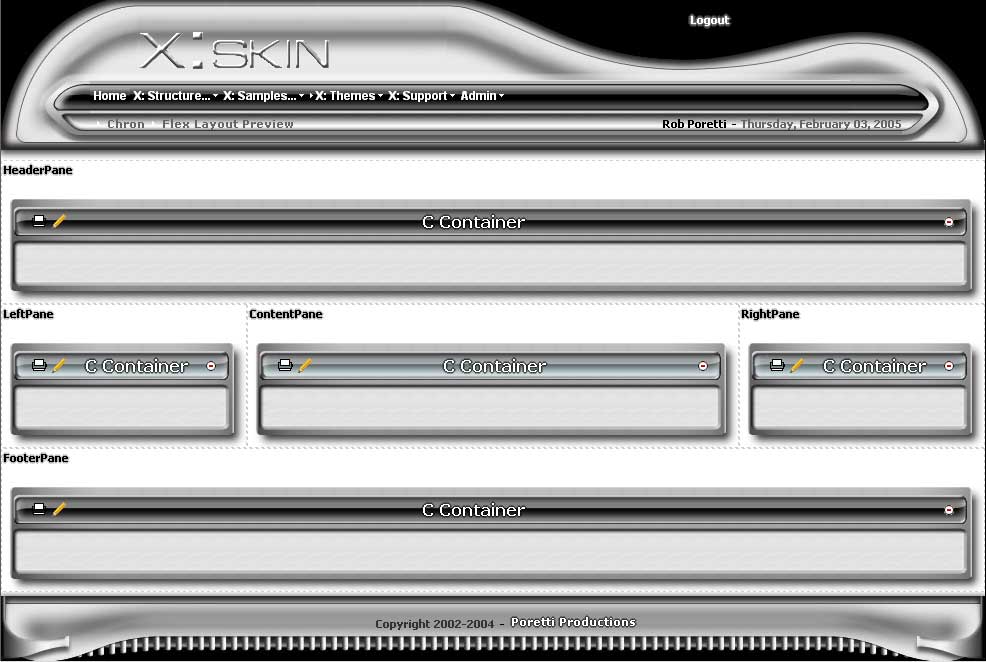
Task: Click the ContentPane container print icon
Action: click(x=285, y=366)
